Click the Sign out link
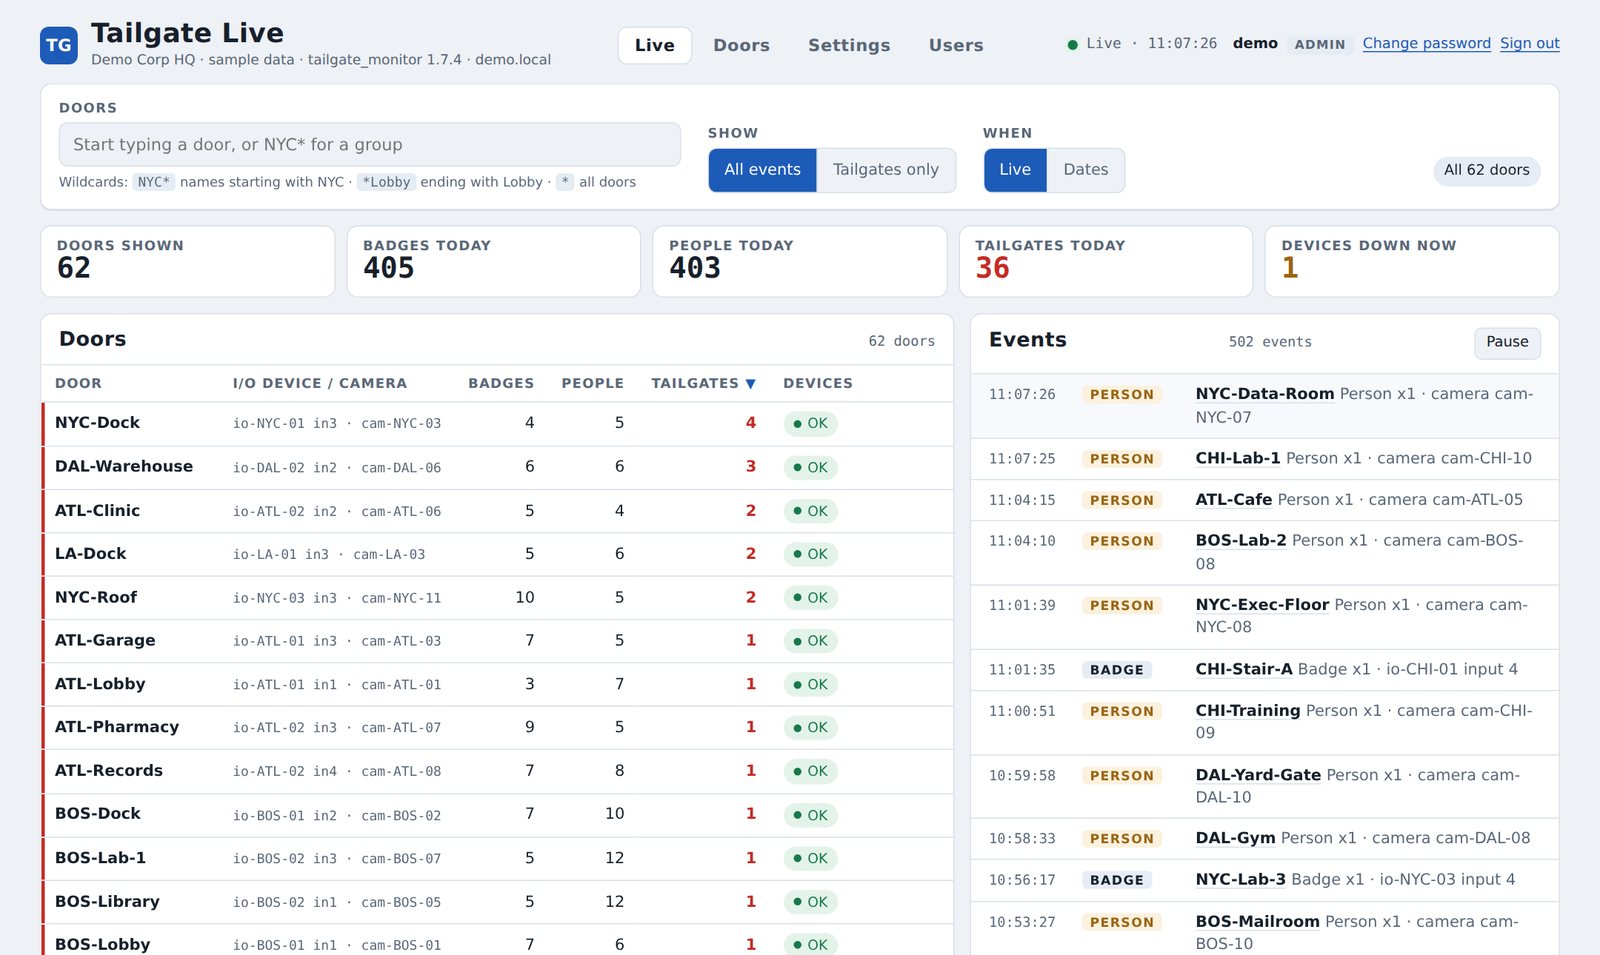The width and height of the screenshot is (1600, 955). coord(1530,43)
